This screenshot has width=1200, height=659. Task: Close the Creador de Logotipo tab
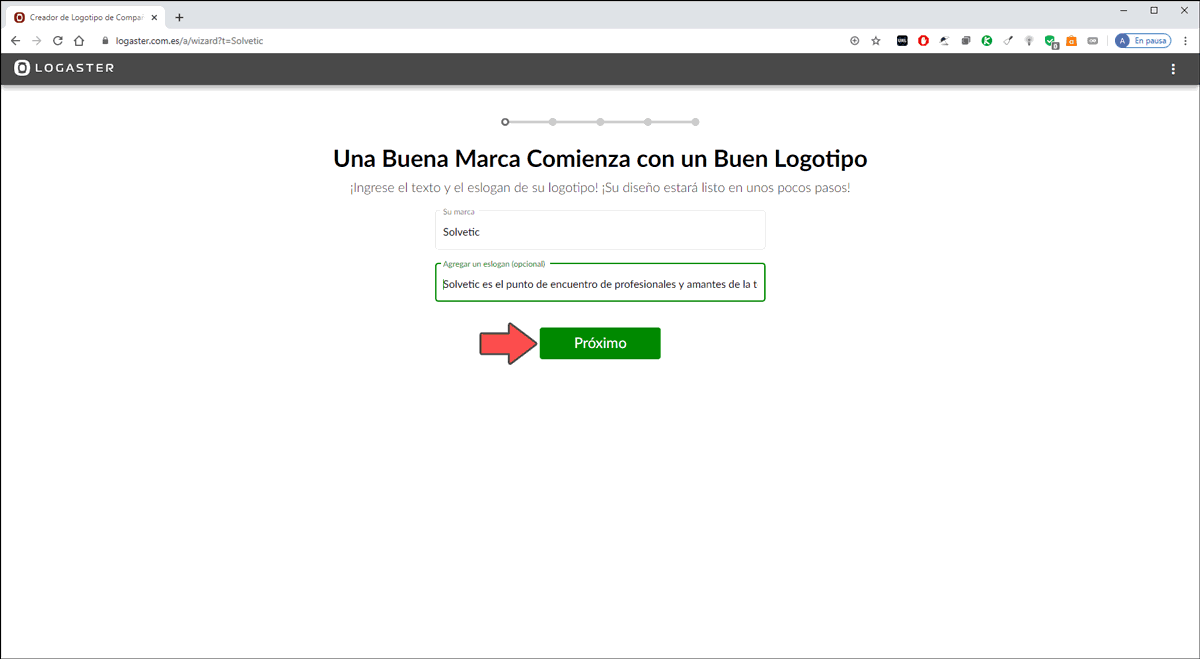(x=154, y=17)
